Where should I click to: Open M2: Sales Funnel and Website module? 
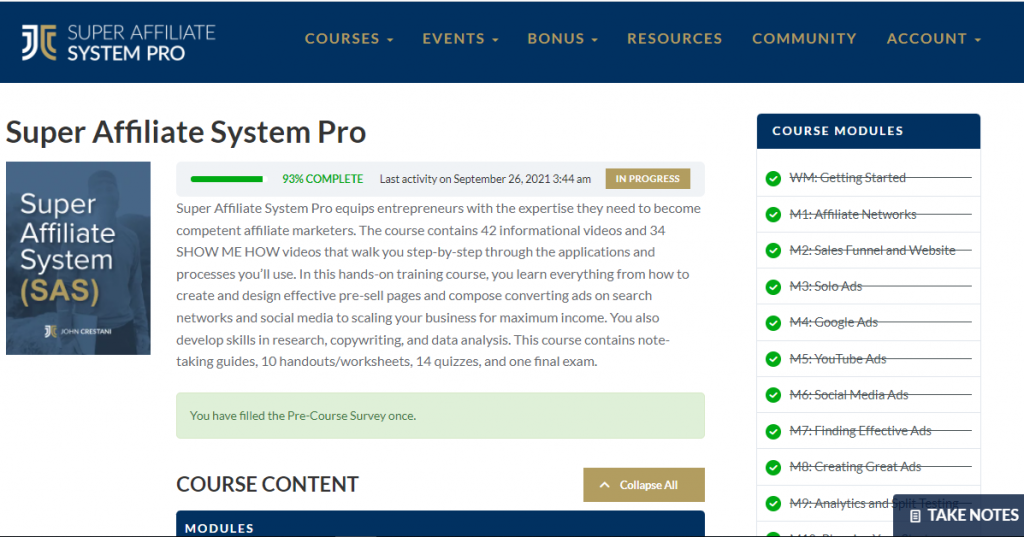872,250
